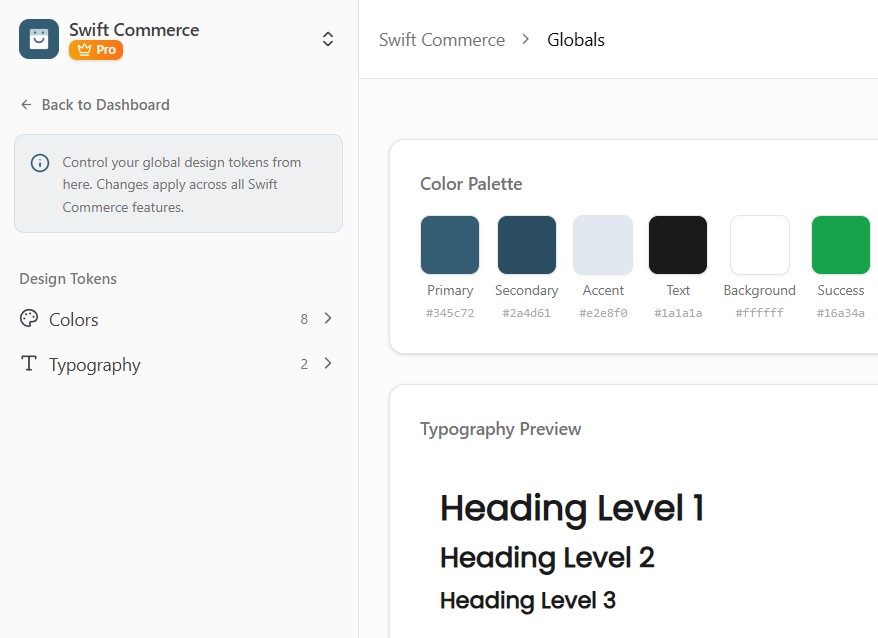
Task: Open the Colors design tokens item
Action: [x=74, y=320]
